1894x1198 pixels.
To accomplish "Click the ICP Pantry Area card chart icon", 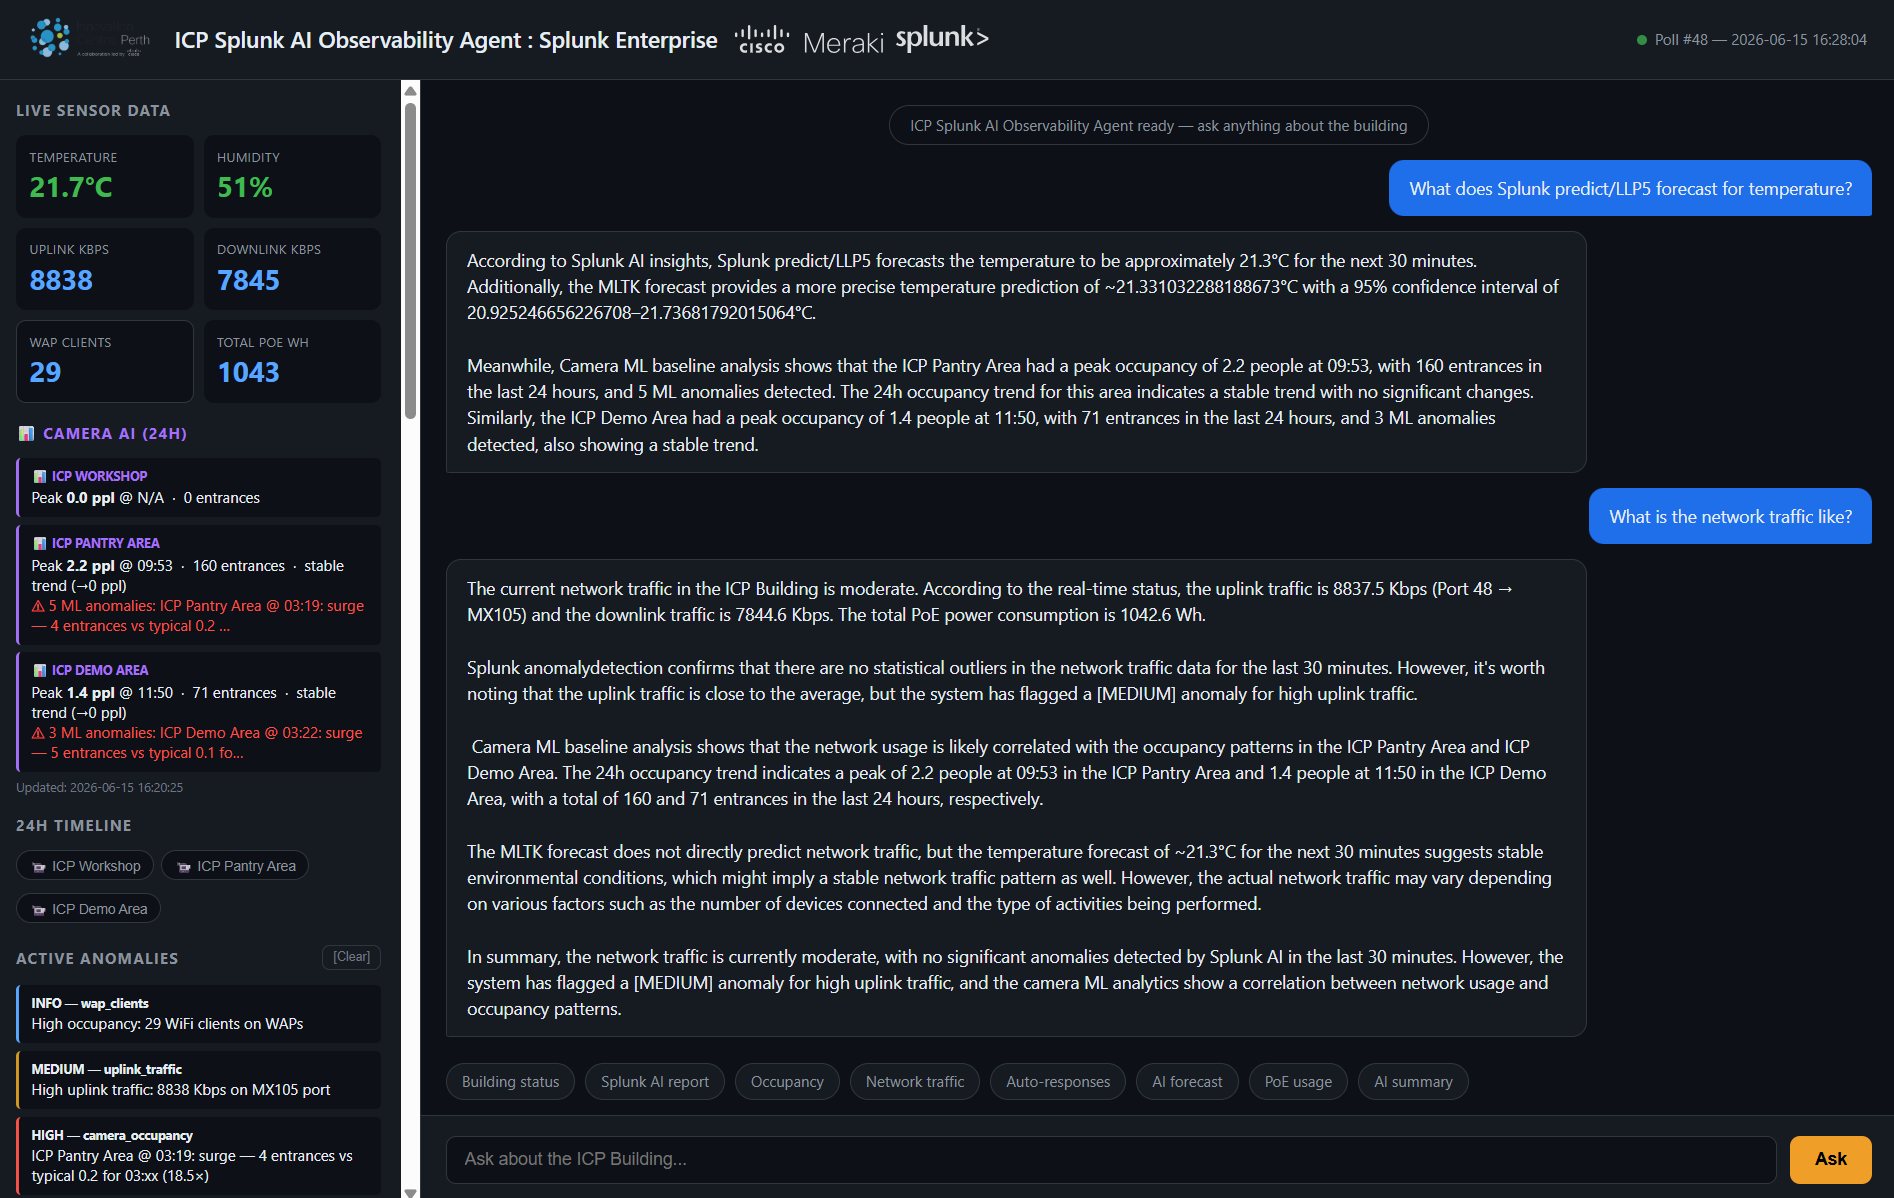I will coord(40,544).
